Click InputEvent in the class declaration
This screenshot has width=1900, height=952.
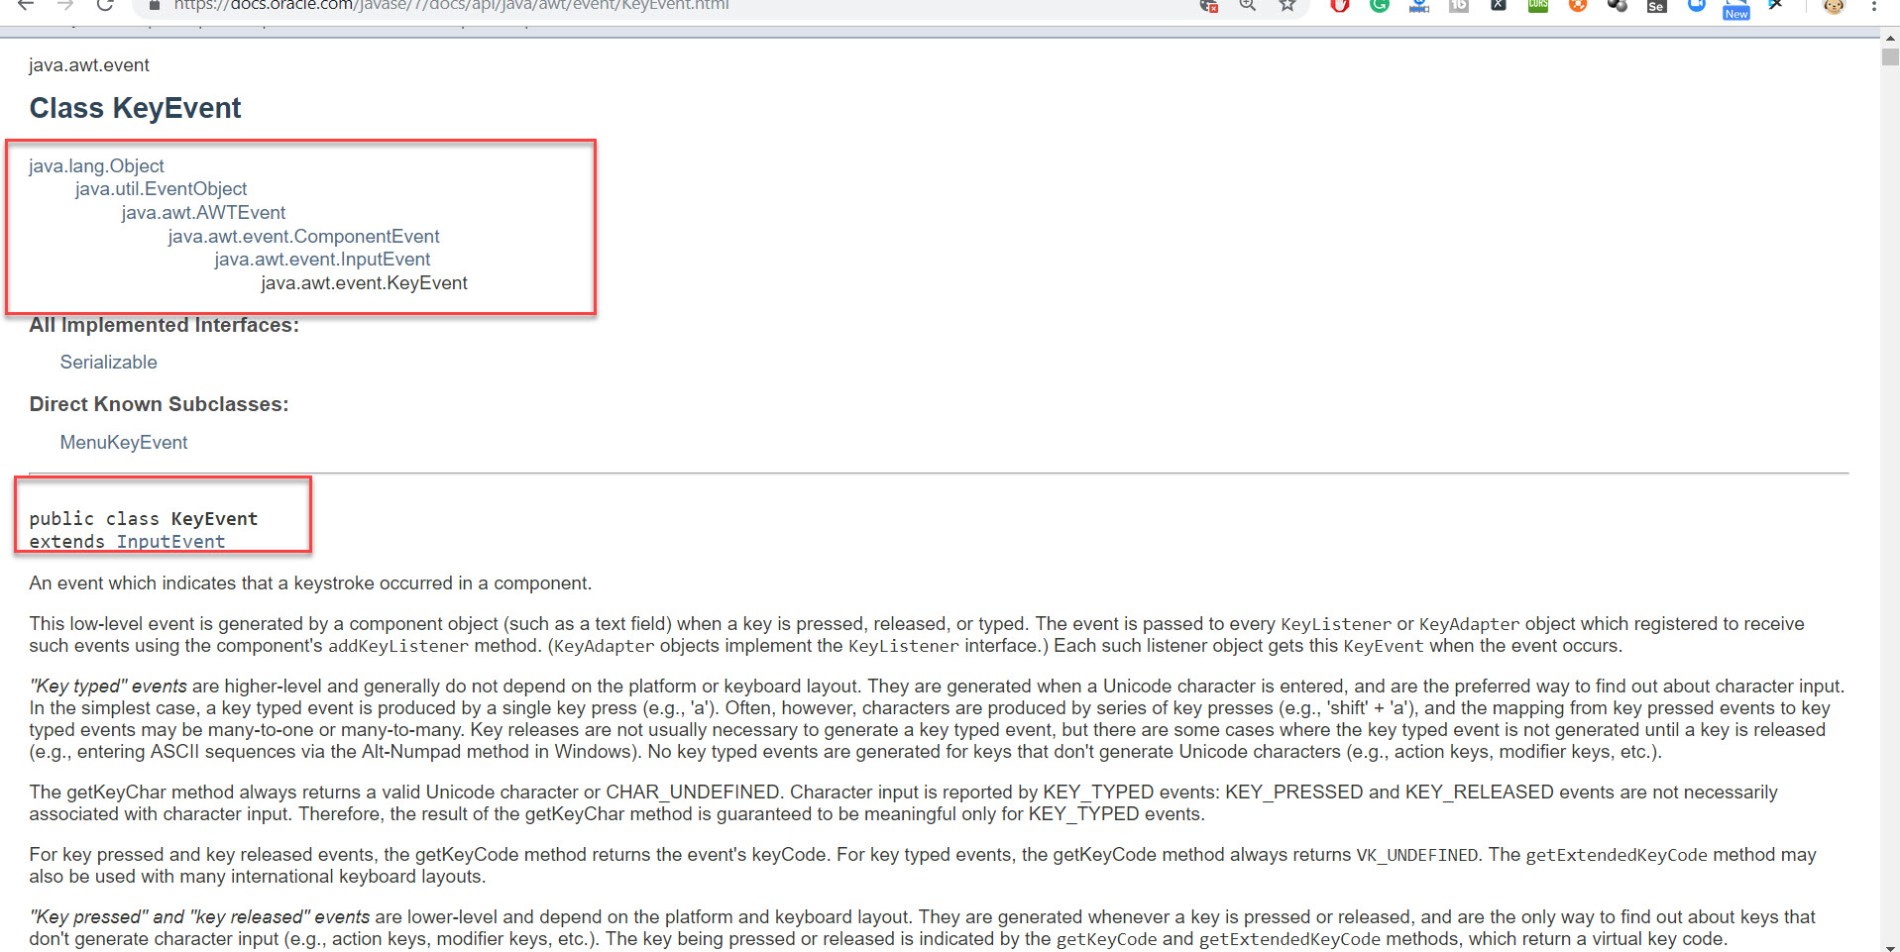tap(171, 542)
